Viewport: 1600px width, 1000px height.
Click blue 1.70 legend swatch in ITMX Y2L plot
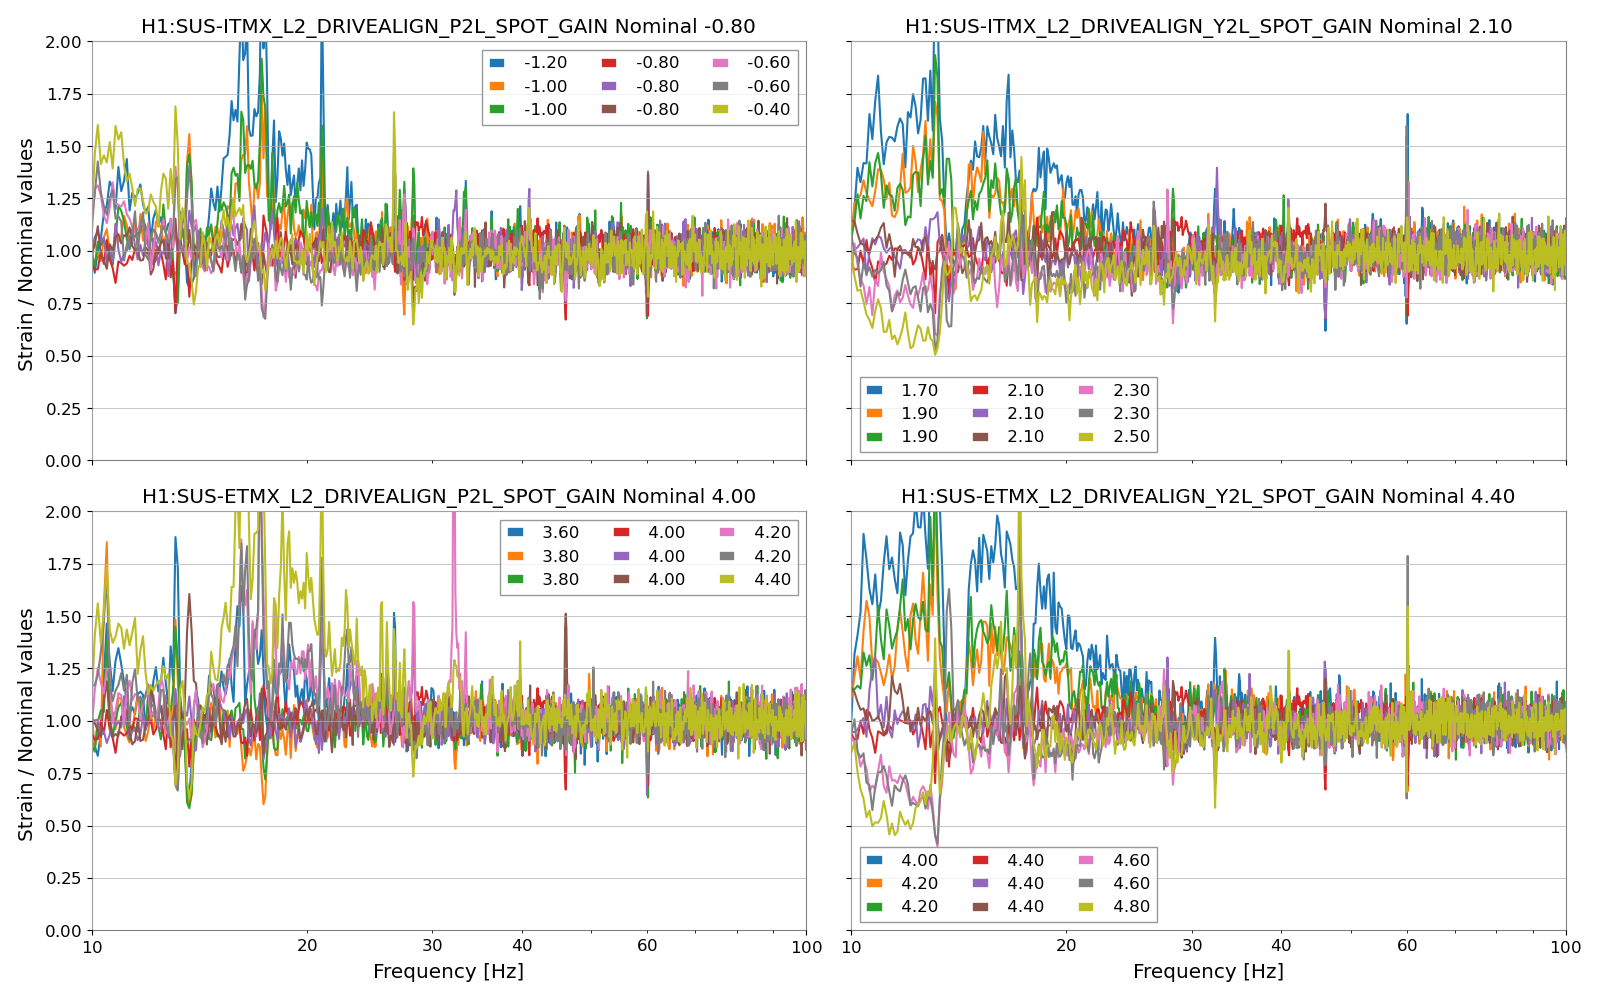tap(874, 390)
